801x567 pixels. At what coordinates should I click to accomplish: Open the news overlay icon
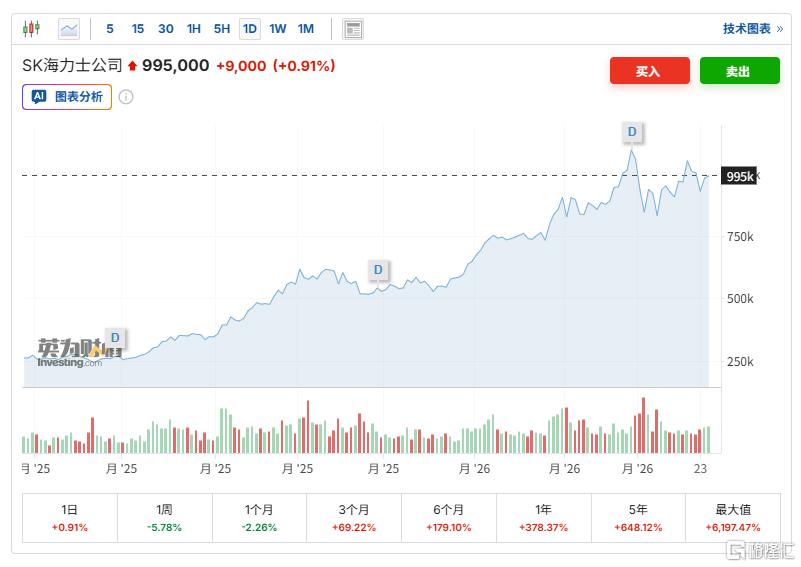pyautogui.click(x=353, y=29)
